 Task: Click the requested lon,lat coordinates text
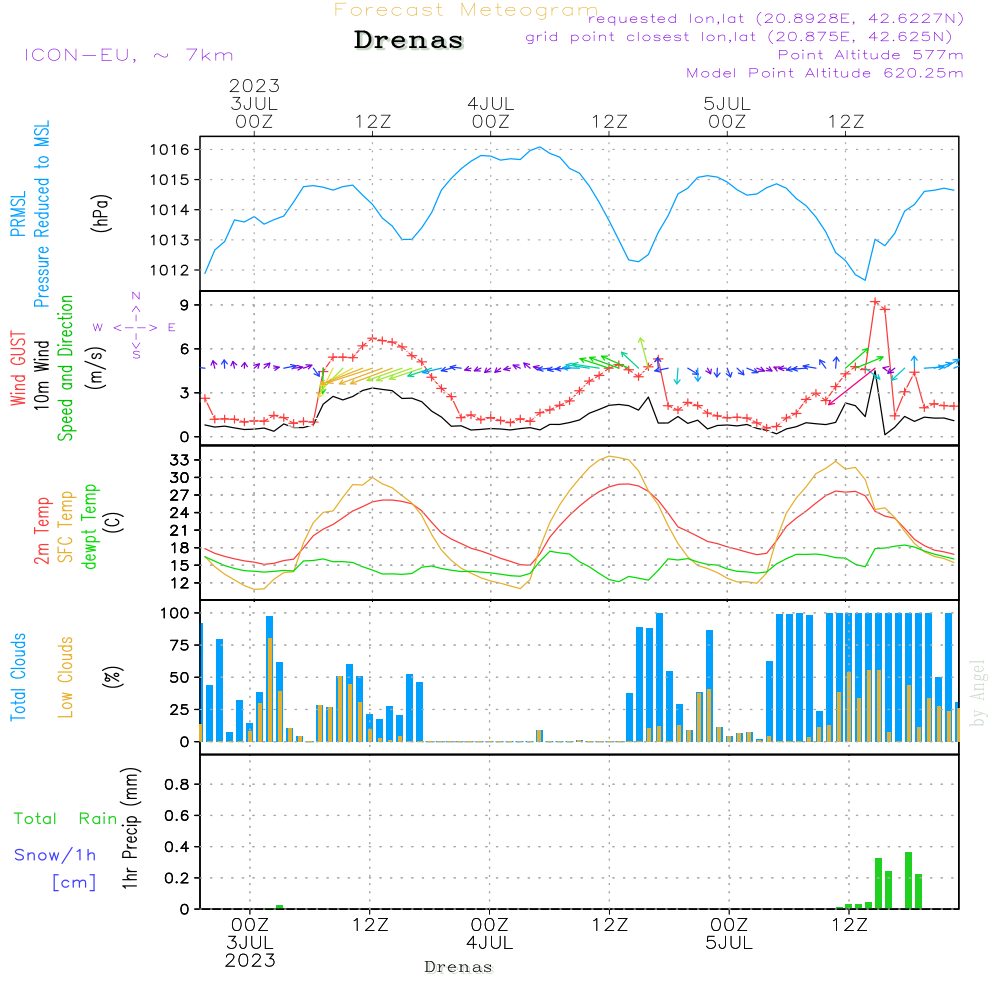(x=776, y=19)
